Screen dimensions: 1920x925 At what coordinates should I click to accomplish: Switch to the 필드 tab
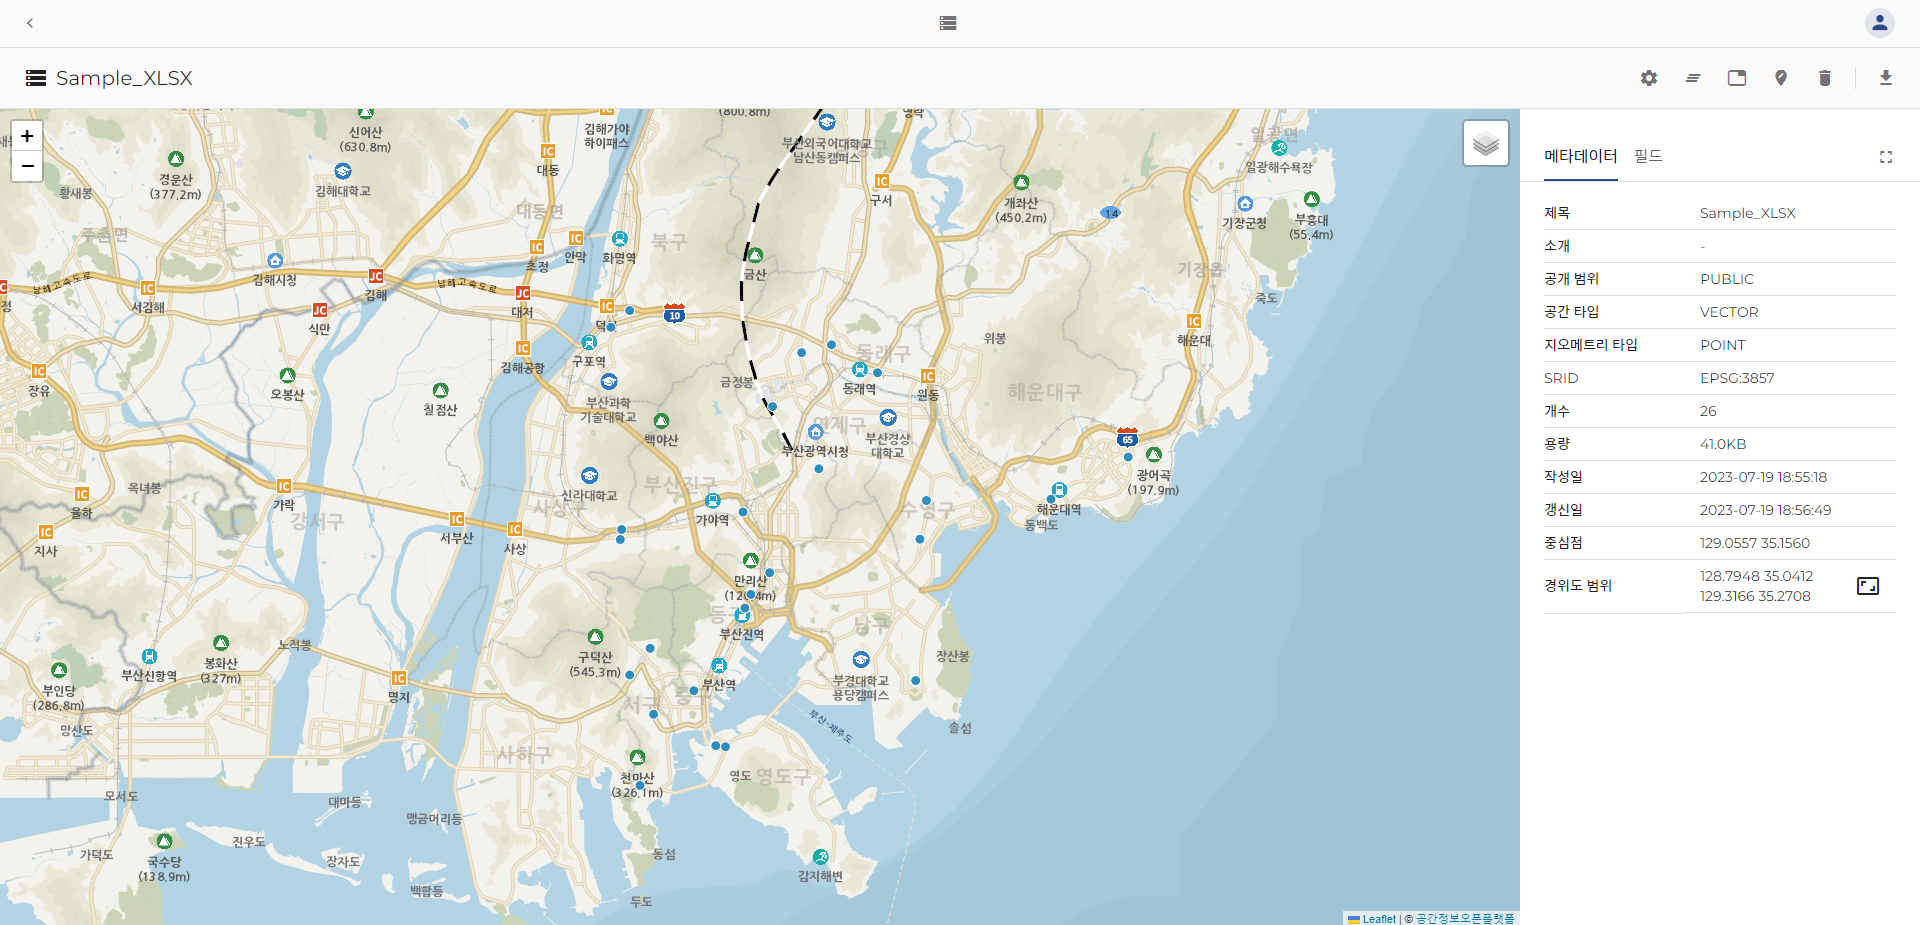[1648, 156]
